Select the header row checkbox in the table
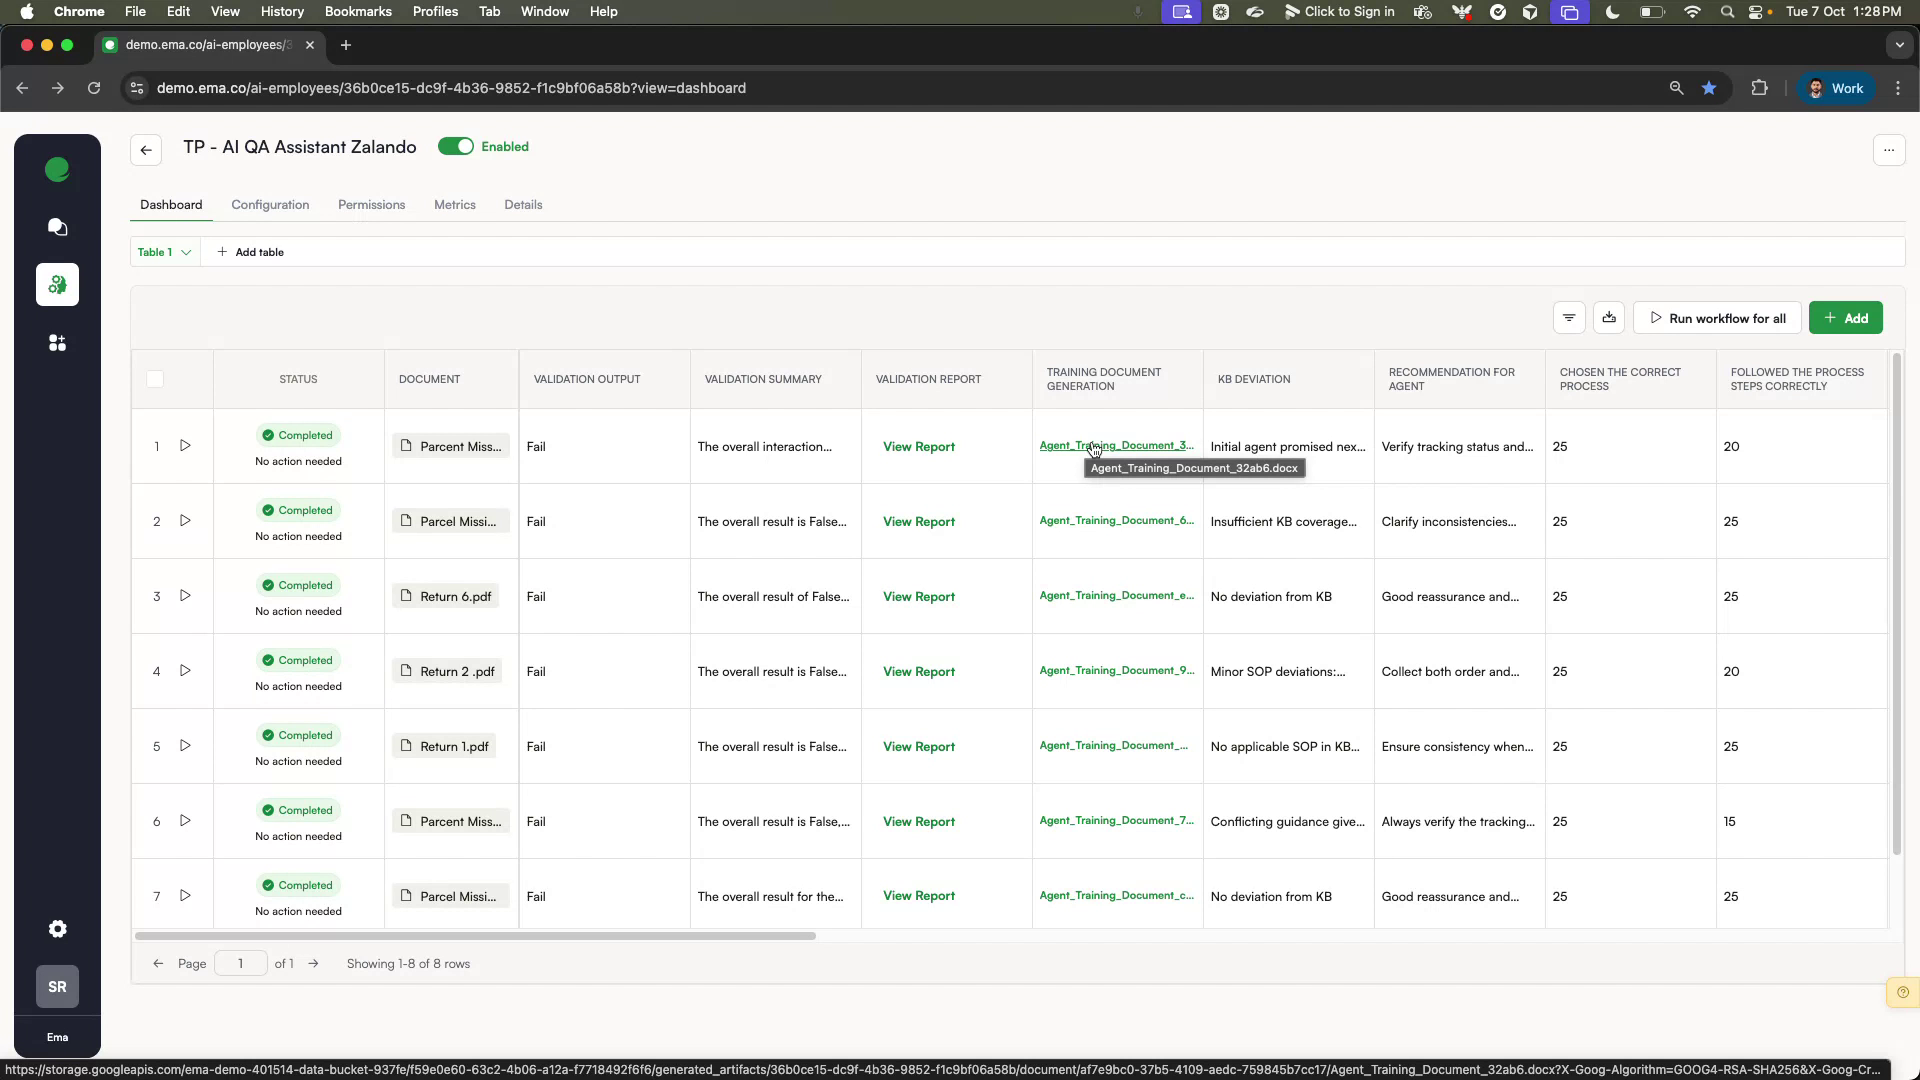Viewport: 1920px width, 1080px height. (155, 379)
